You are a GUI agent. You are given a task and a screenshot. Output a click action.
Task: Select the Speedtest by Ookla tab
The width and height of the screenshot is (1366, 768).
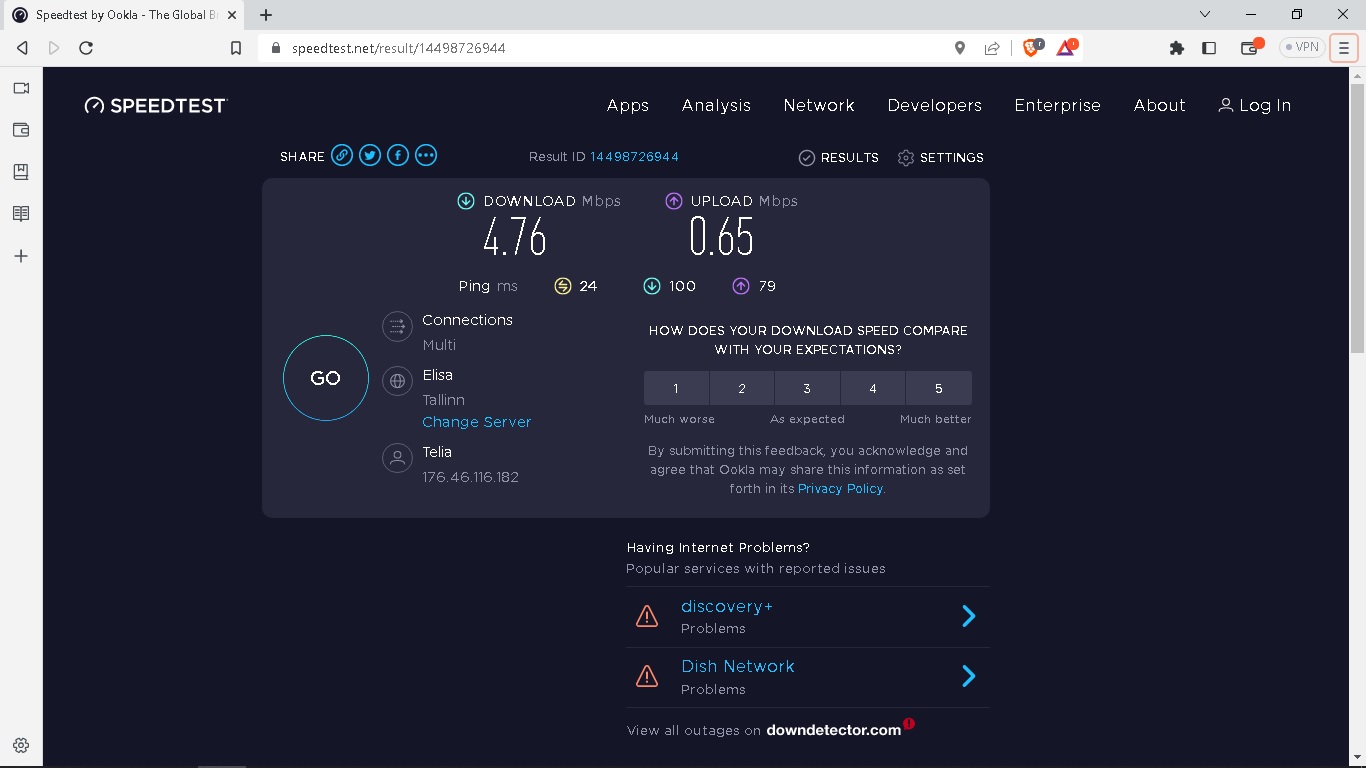pyautogui.click(x=125, y=15)
